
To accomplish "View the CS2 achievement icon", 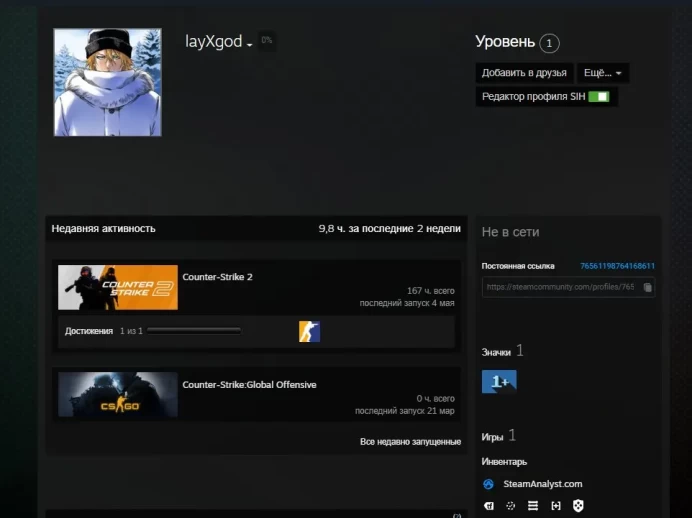I will tap(309, 331).
